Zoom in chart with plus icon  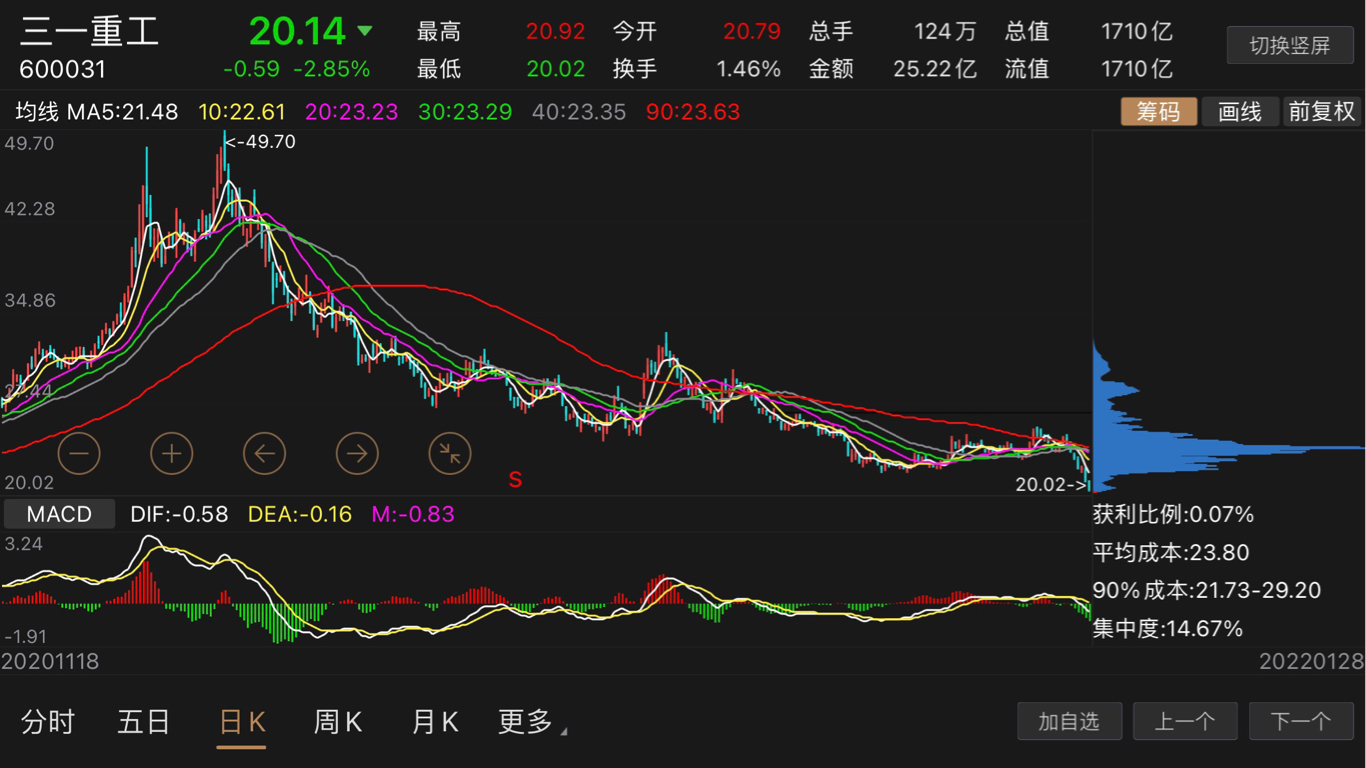coord(172,454)
